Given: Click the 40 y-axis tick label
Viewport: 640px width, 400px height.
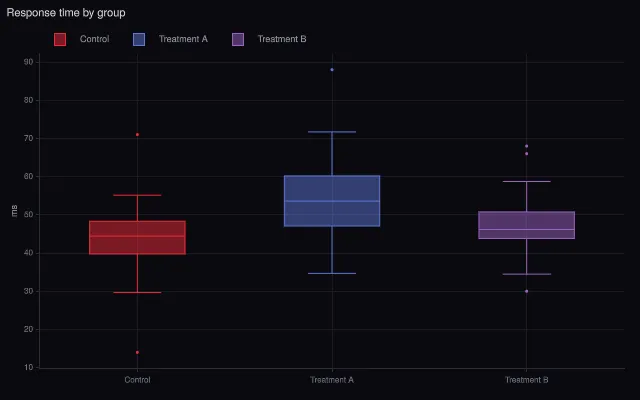Looking at the screenshot, I should (x=29, y=253).
